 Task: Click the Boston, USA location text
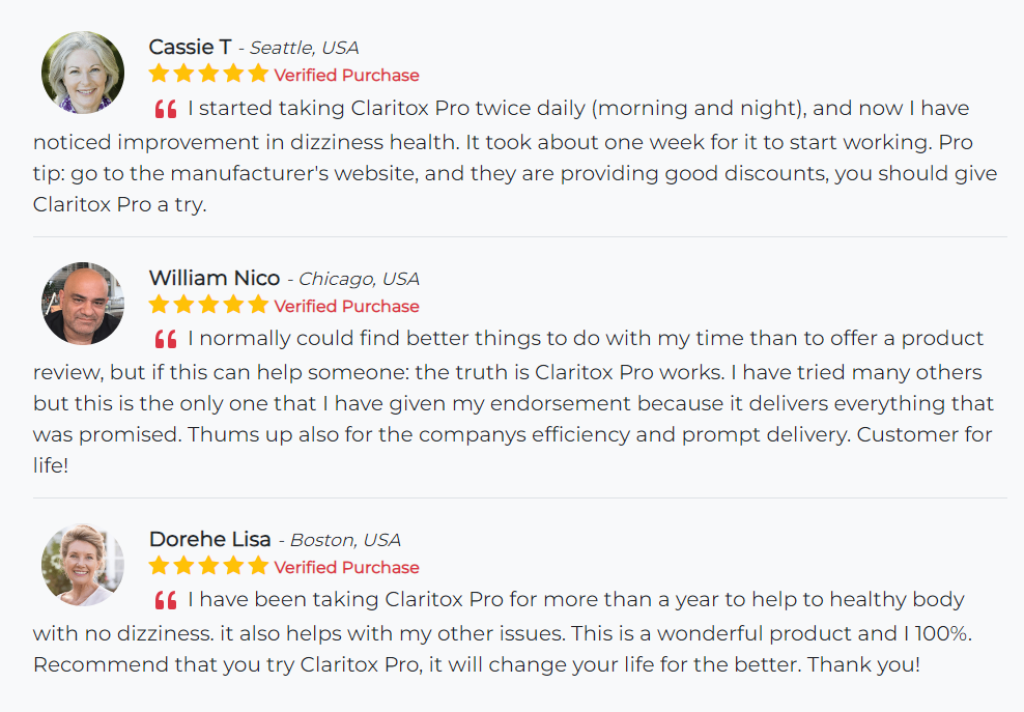pos(345,540)
